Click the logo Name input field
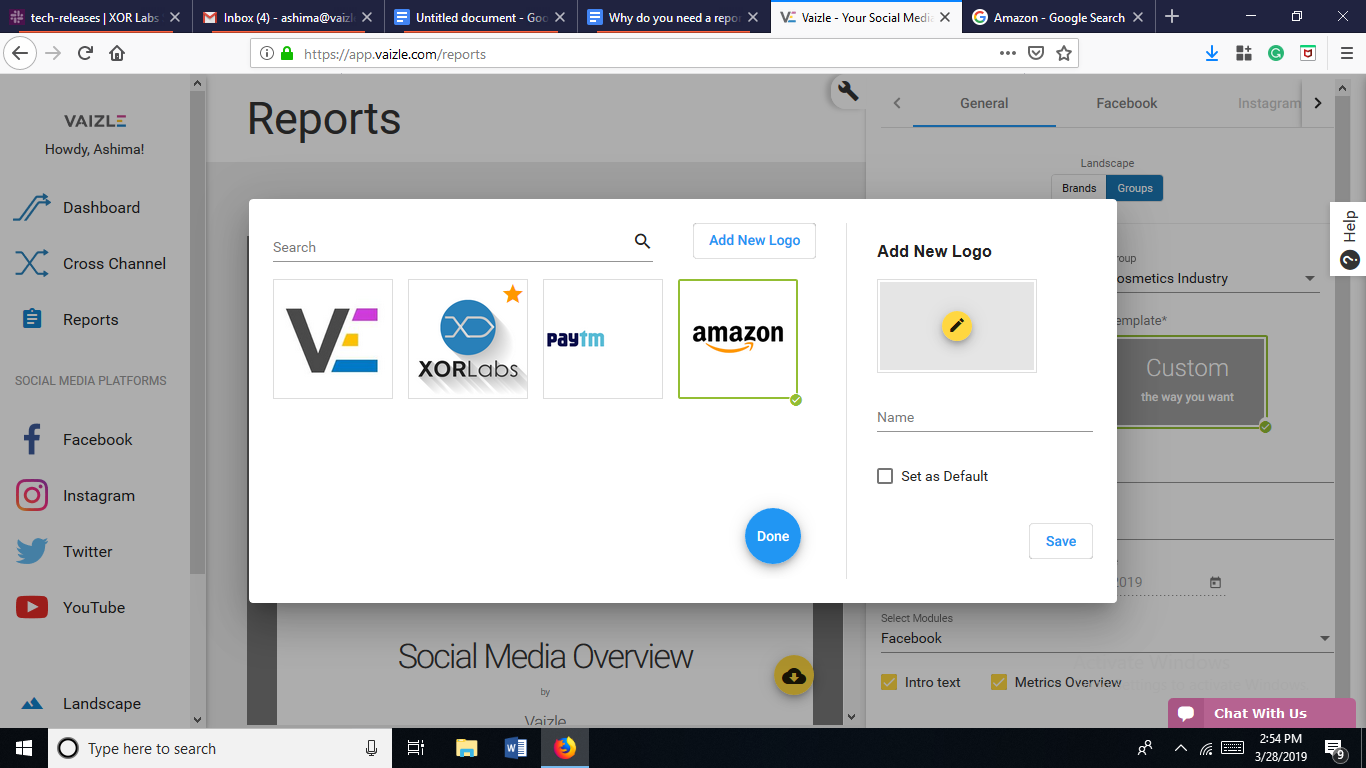Screen dimensions: 1366x768 point(985,418)
